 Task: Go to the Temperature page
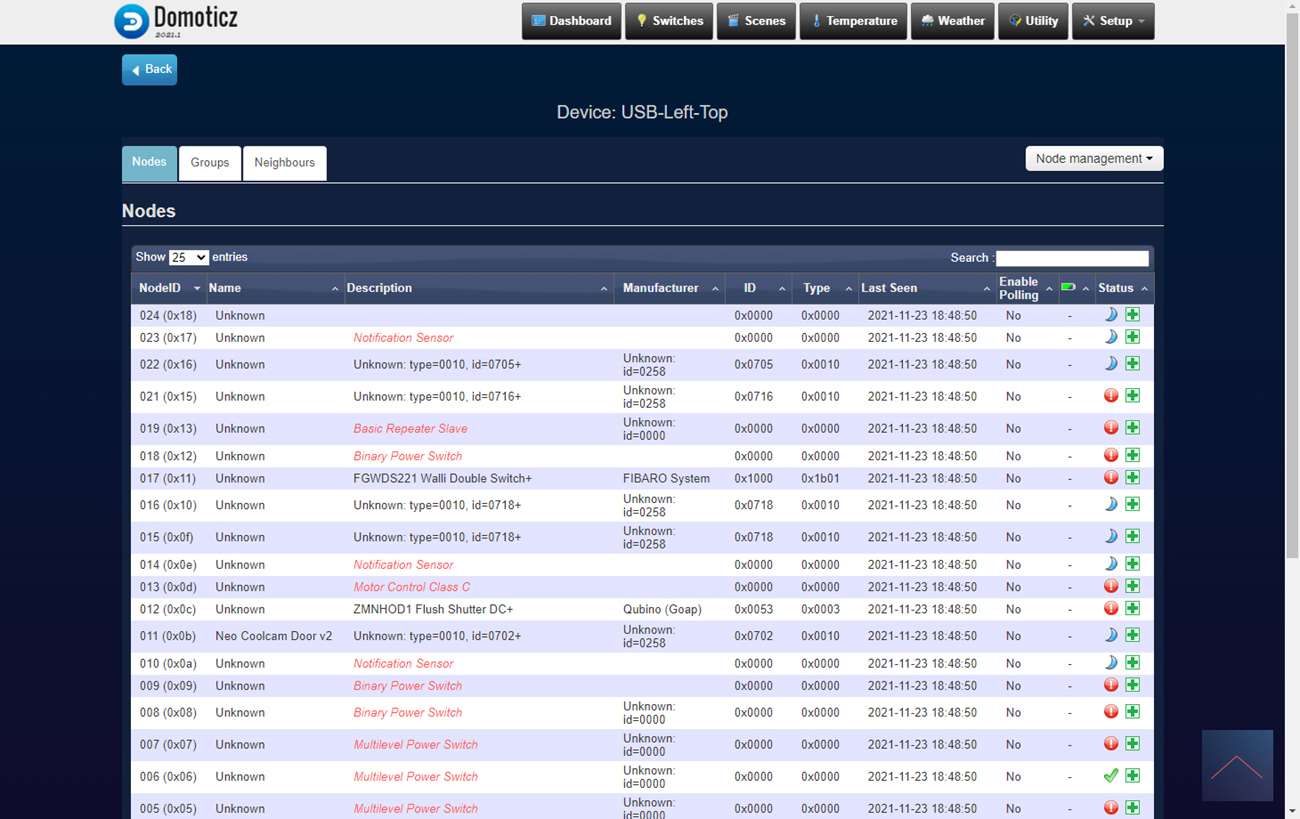tap(853, 21)
